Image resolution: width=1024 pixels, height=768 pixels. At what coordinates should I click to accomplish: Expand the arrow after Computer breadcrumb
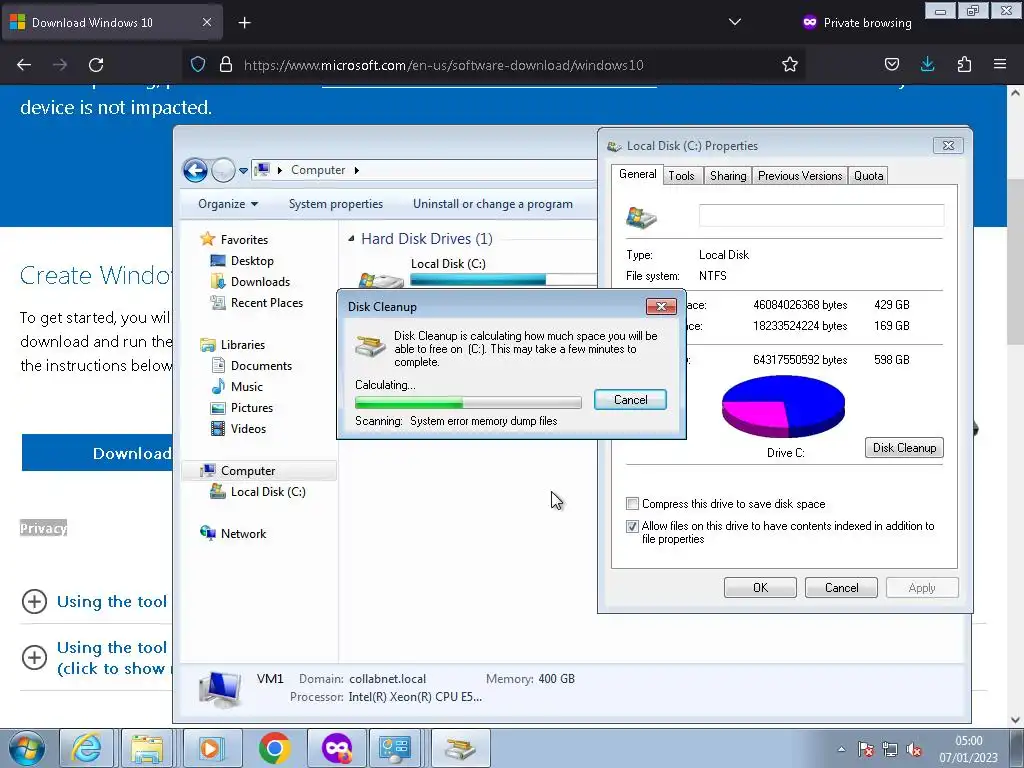click(357, 170)
